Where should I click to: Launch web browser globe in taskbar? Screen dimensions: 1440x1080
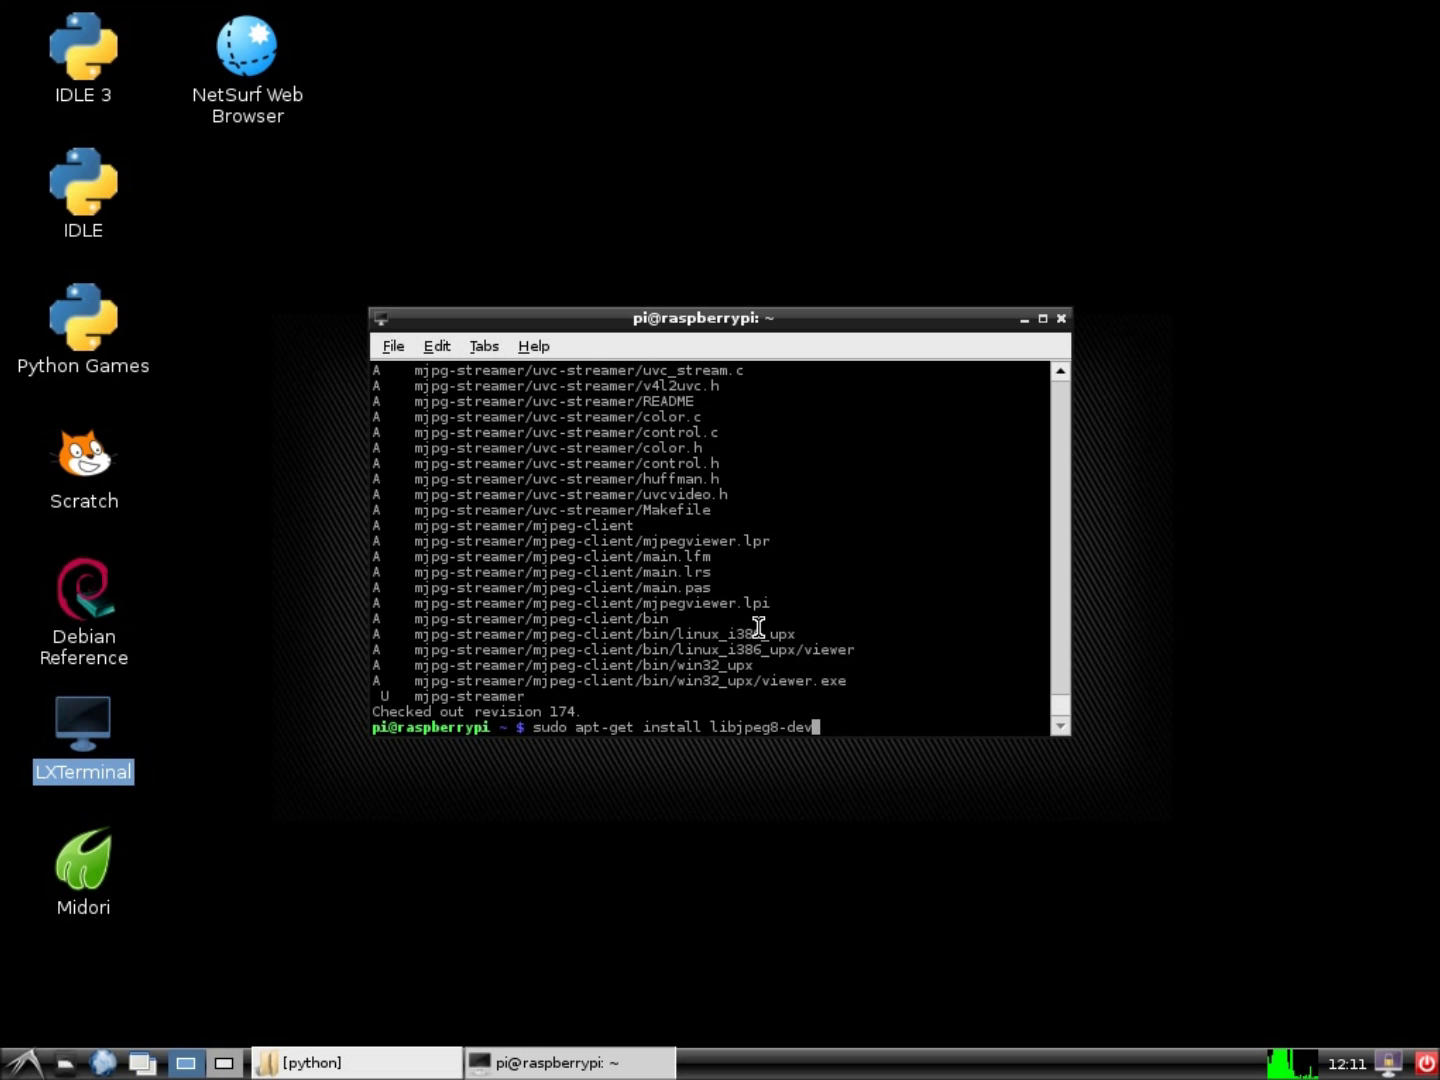[x=103, y=1063]
